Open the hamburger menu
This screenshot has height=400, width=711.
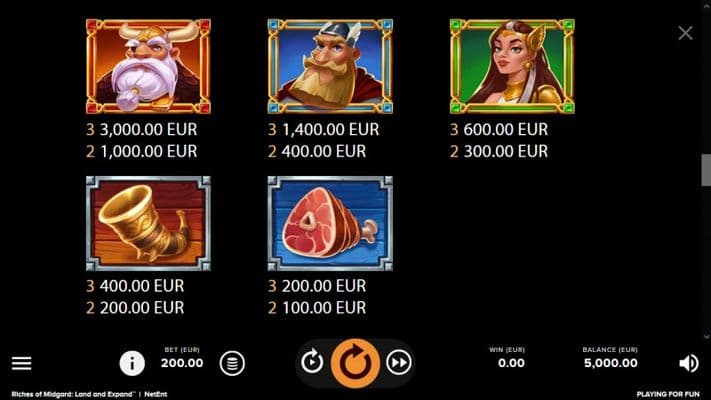21,363
